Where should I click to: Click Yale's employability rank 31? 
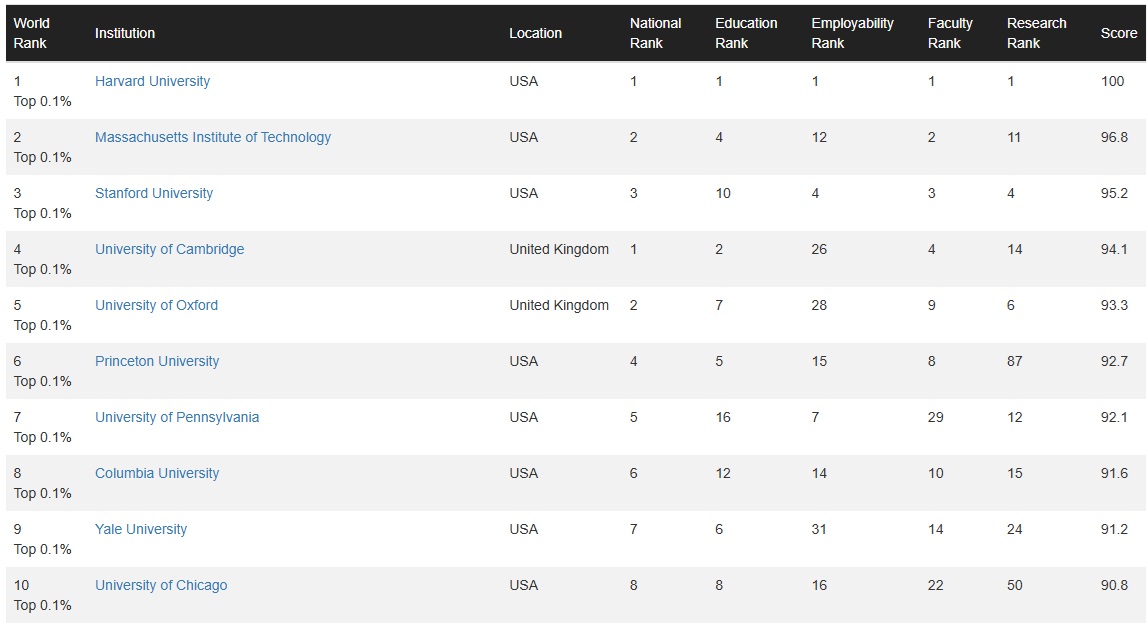pyautogui.click(x=819, y=529)
